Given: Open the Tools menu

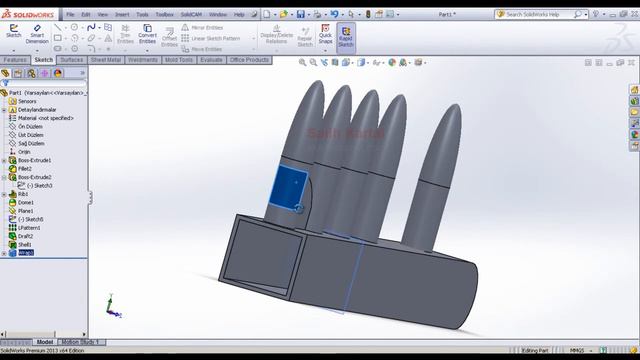Looking at the screenshot, I should [142, 14].
